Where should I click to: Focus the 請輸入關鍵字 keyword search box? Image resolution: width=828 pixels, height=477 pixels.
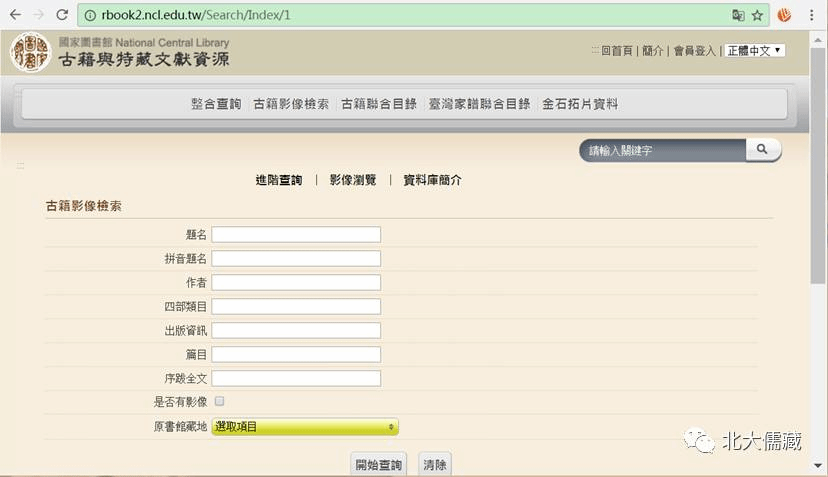[x=663, y=150]
